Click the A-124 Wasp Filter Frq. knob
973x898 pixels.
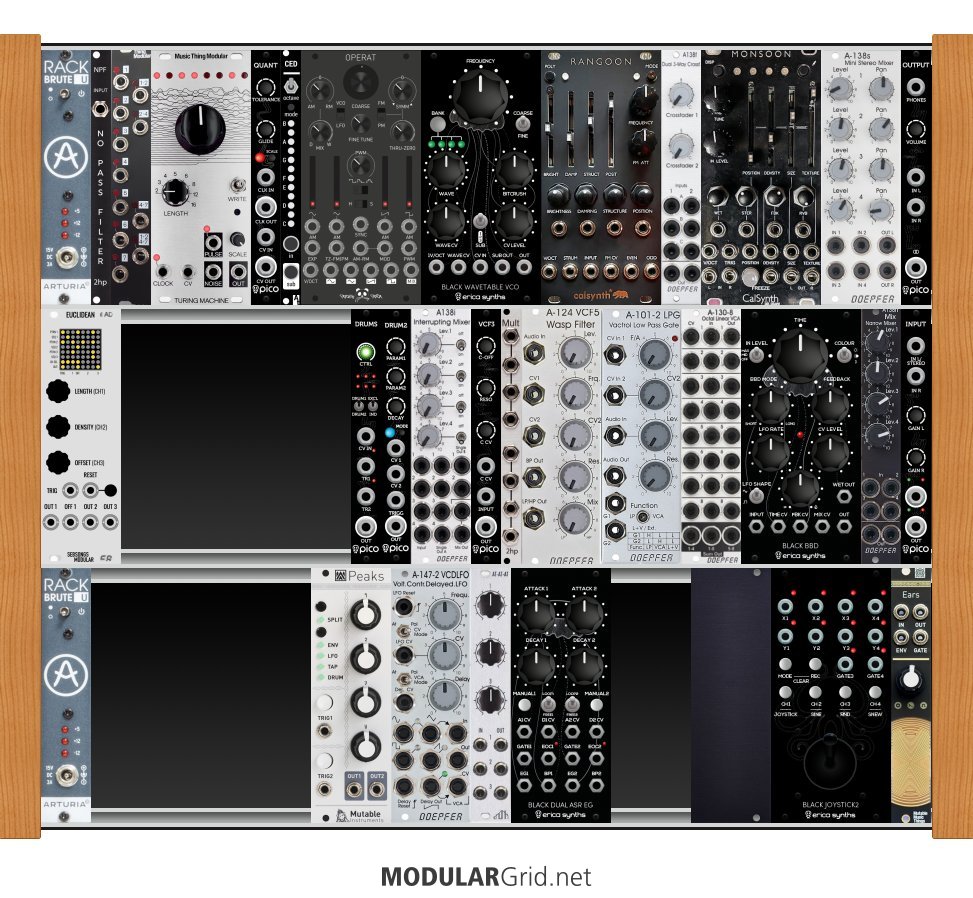tap(575, 394)
